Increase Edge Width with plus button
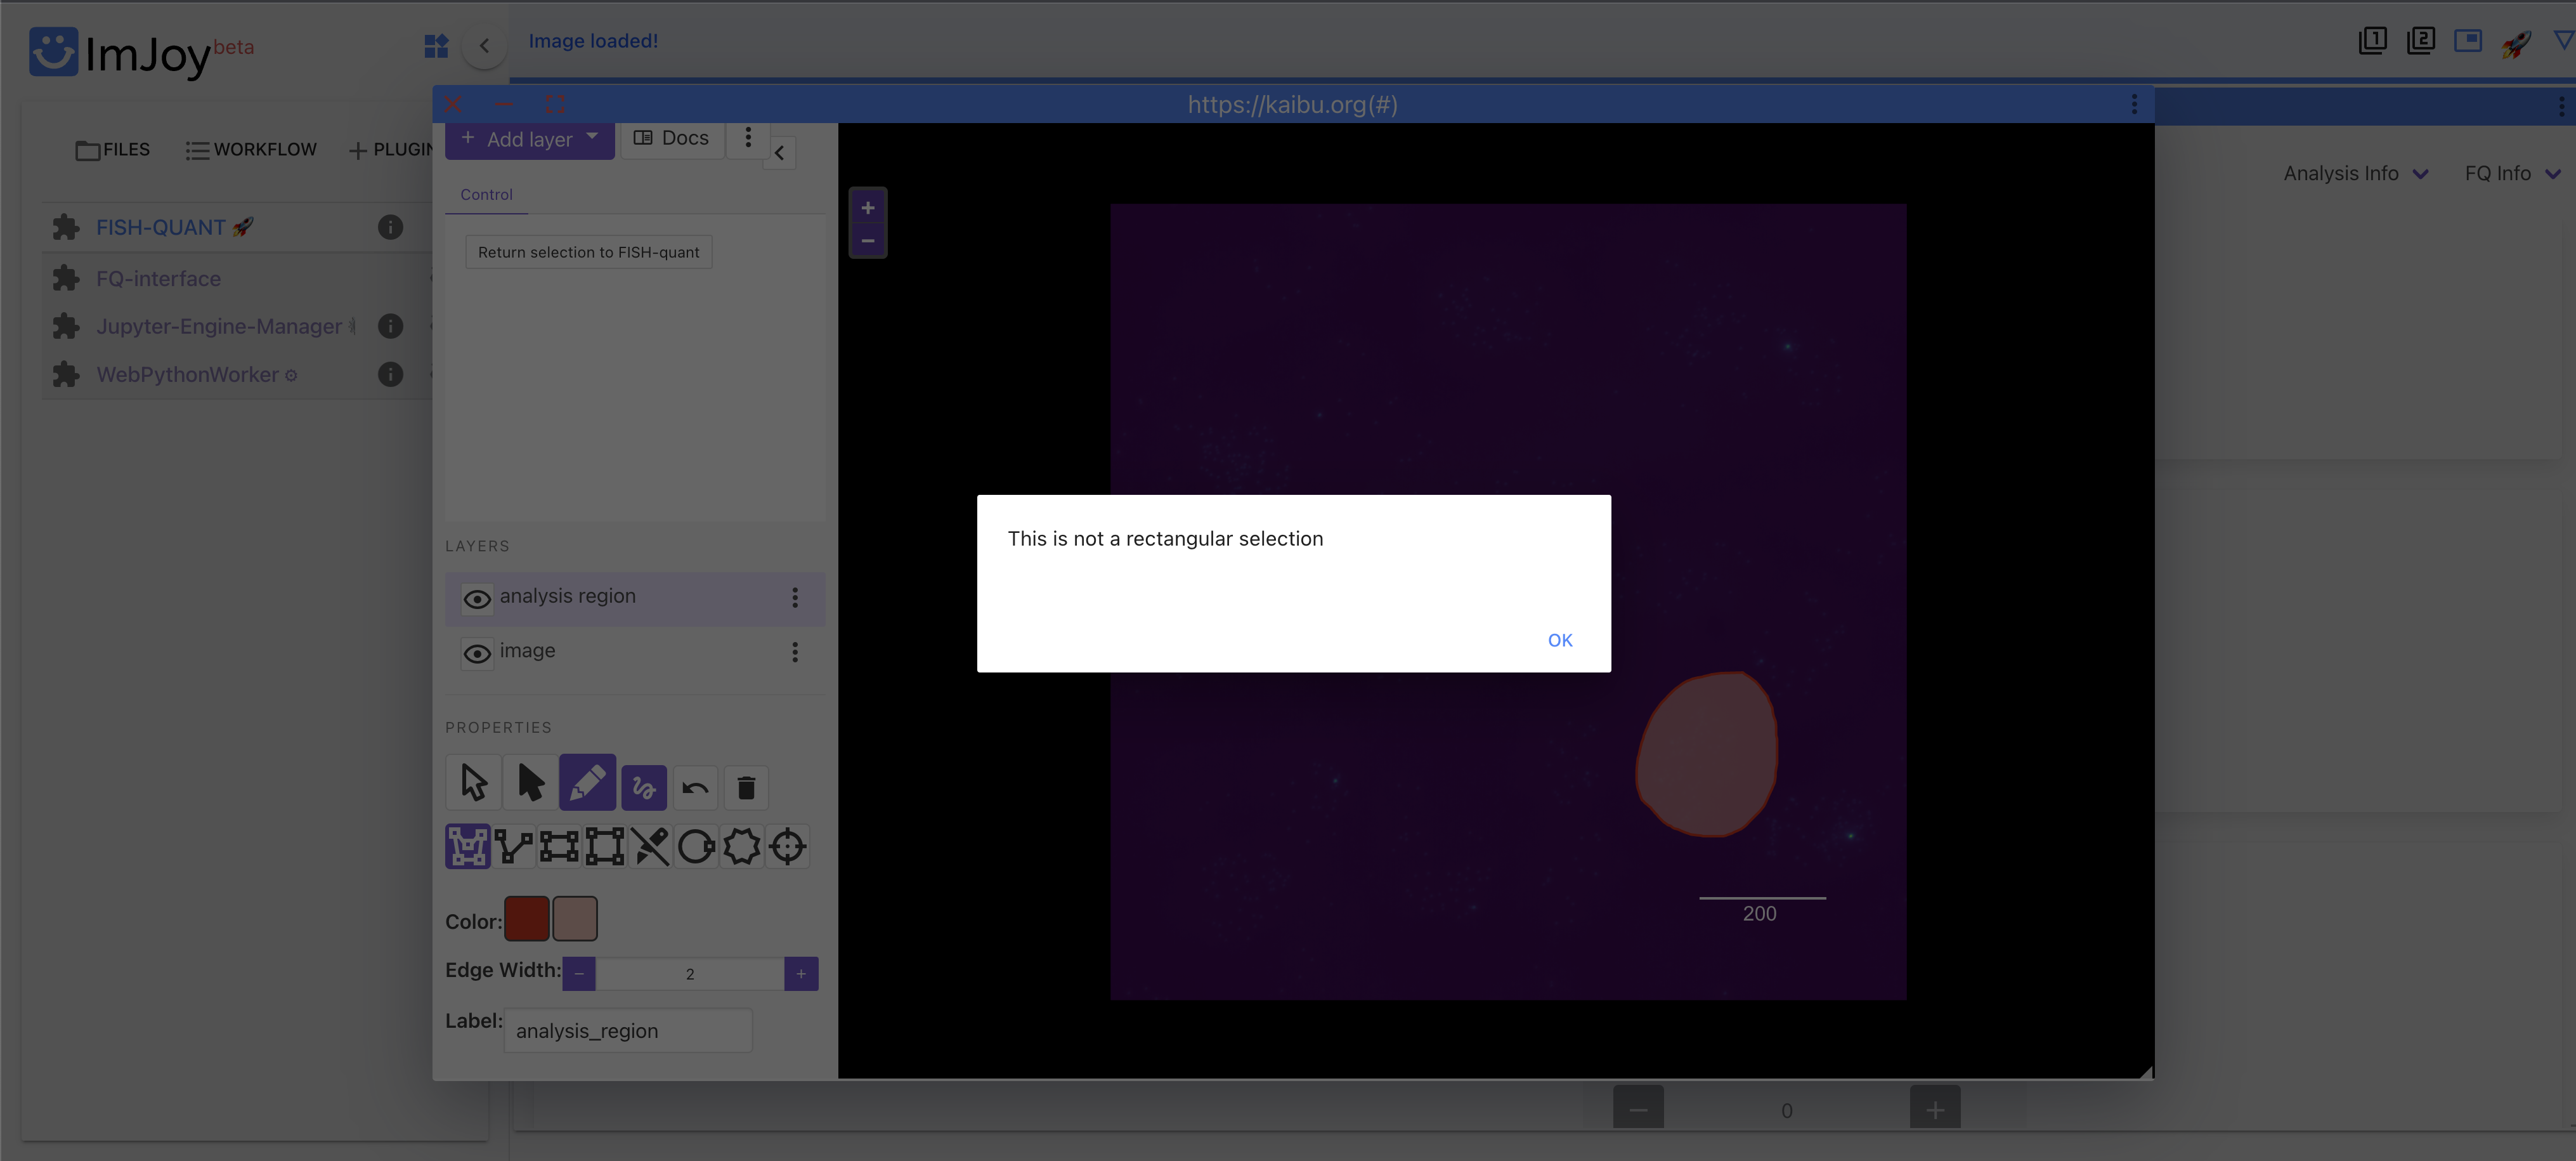2576x1161 pixels. tap(801, 974)
